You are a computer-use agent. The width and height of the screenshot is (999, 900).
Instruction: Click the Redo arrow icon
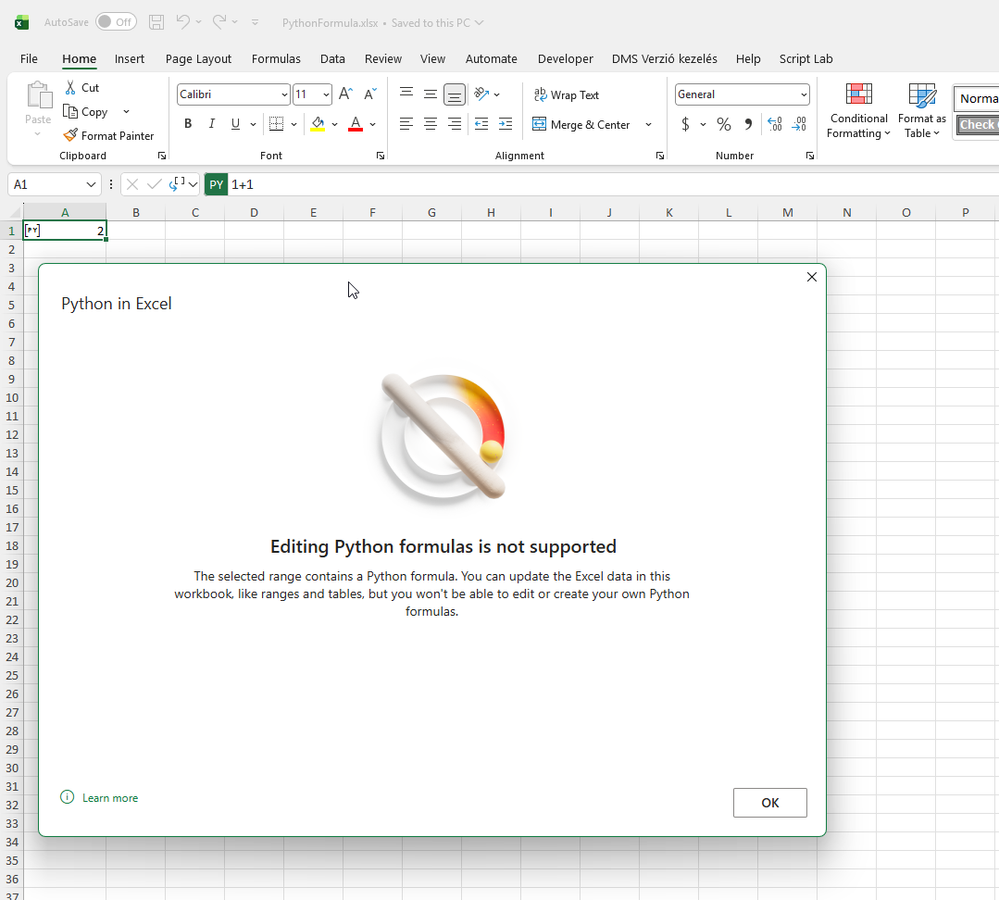(219, 22)
